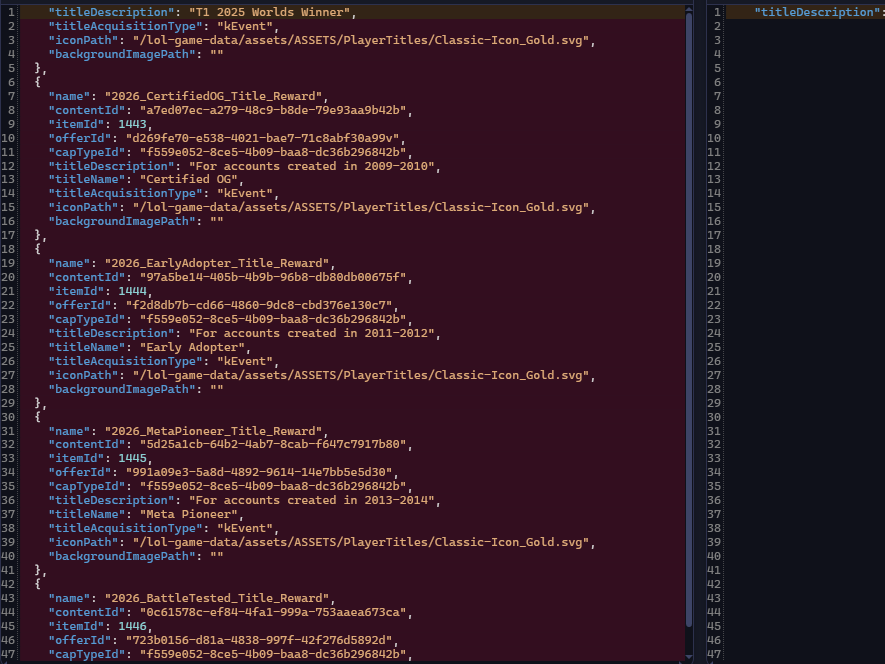
Task: Click the left pane scrollbar down arrow
Action: pos(689,657)
